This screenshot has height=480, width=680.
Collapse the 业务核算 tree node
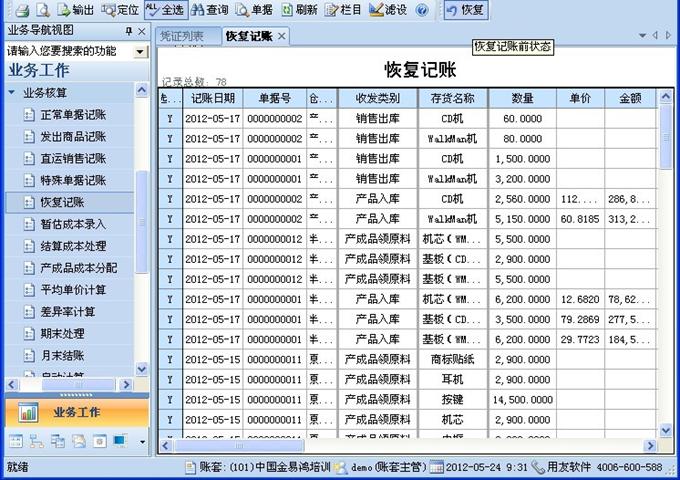(x=12, y=92)
